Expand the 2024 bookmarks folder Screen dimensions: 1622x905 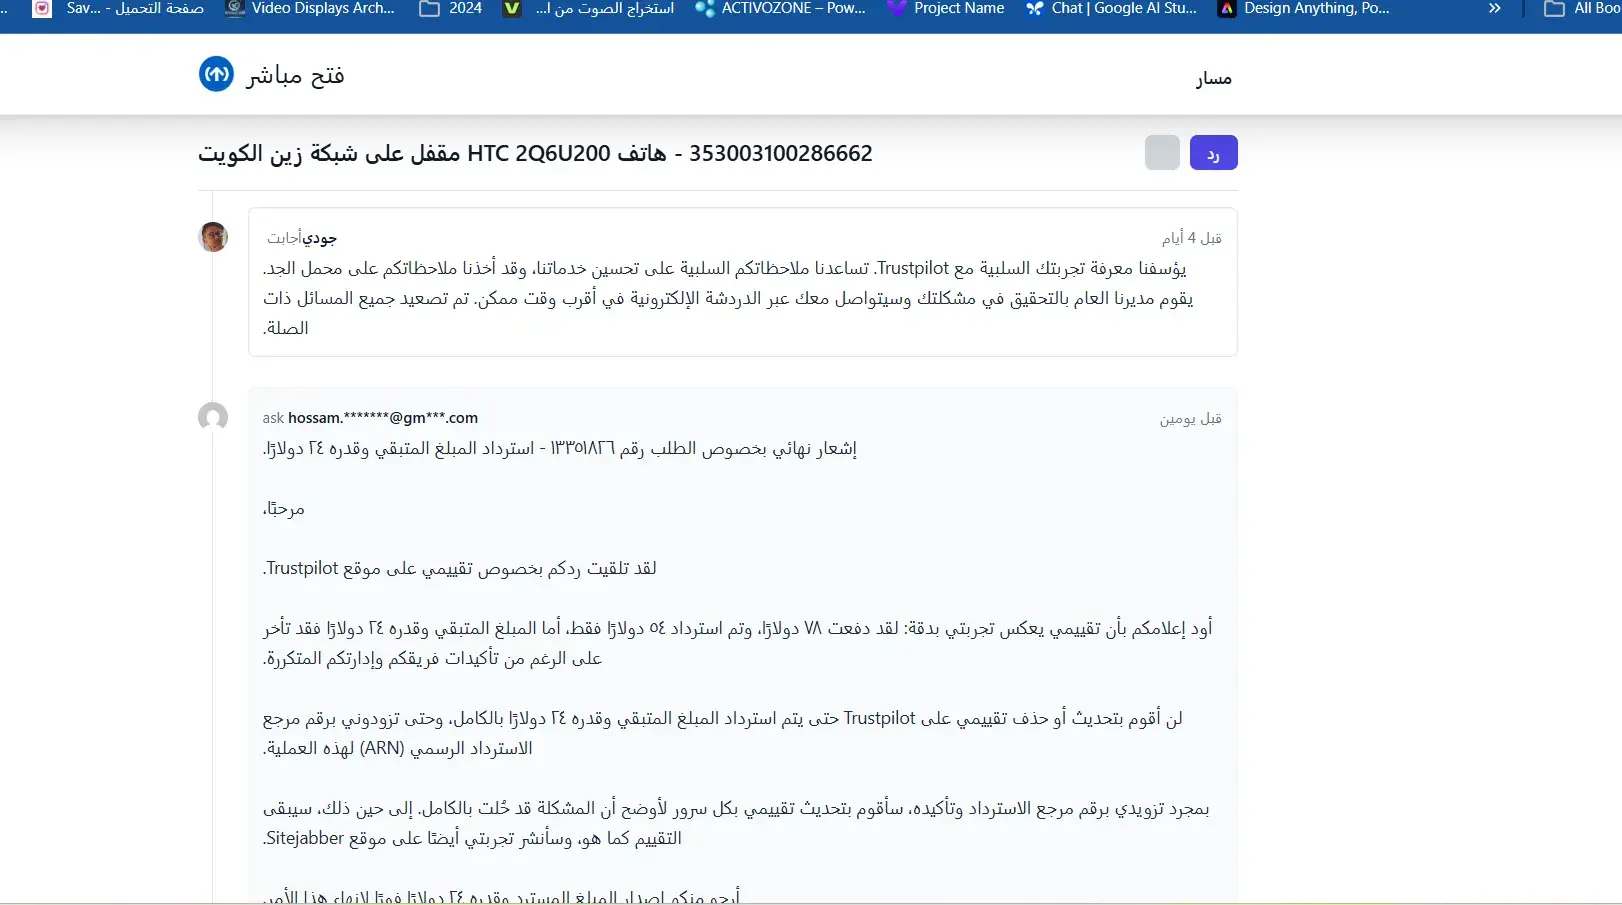pos(450,8)
